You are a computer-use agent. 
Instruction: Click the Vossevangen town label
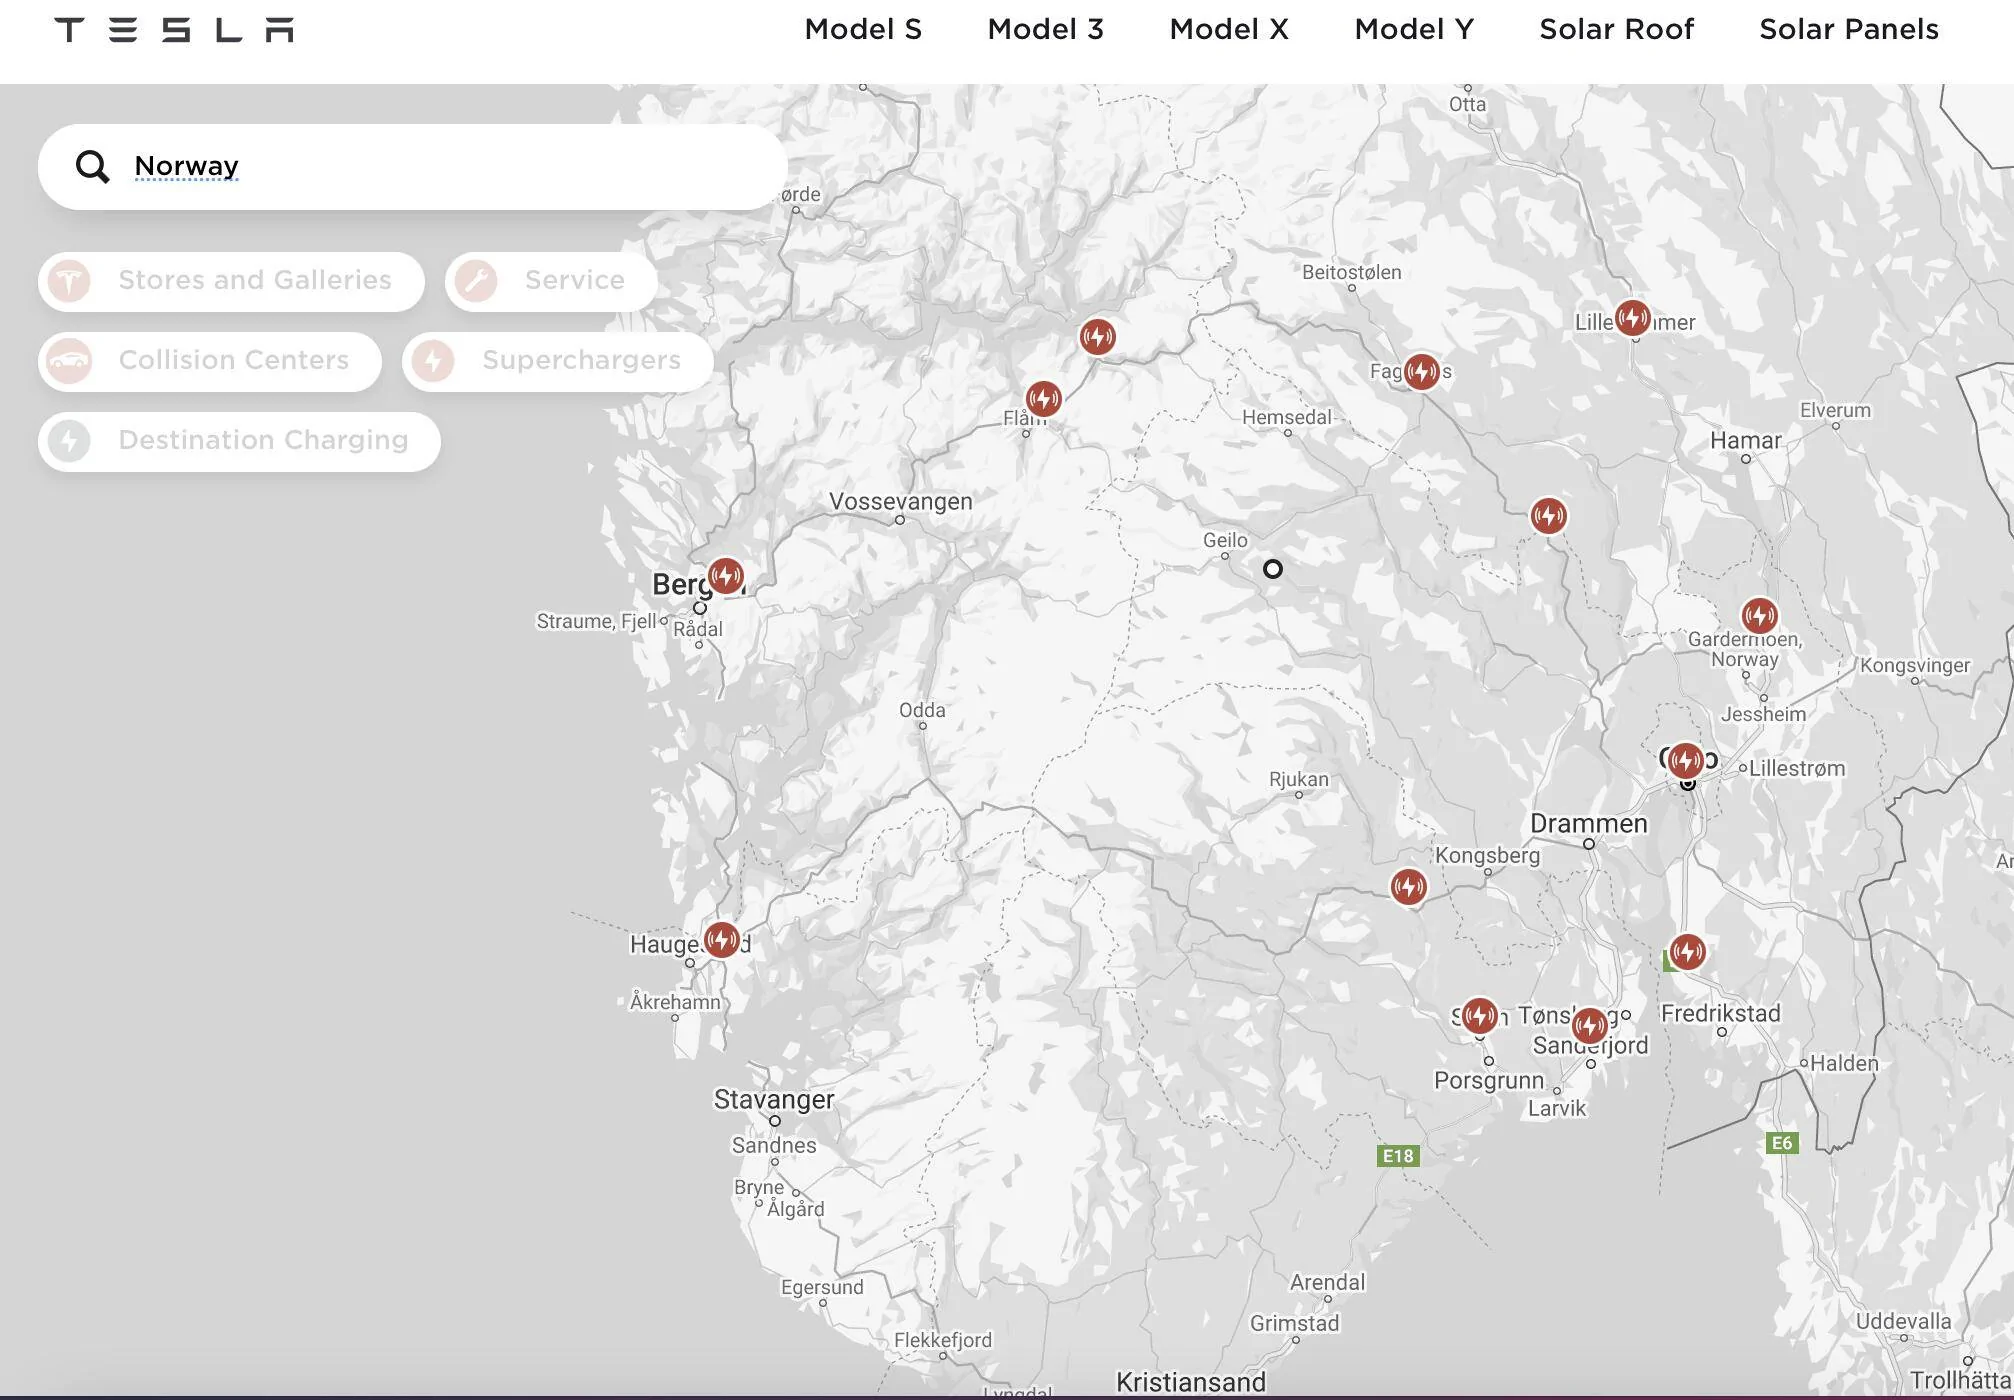click(901, 502)
